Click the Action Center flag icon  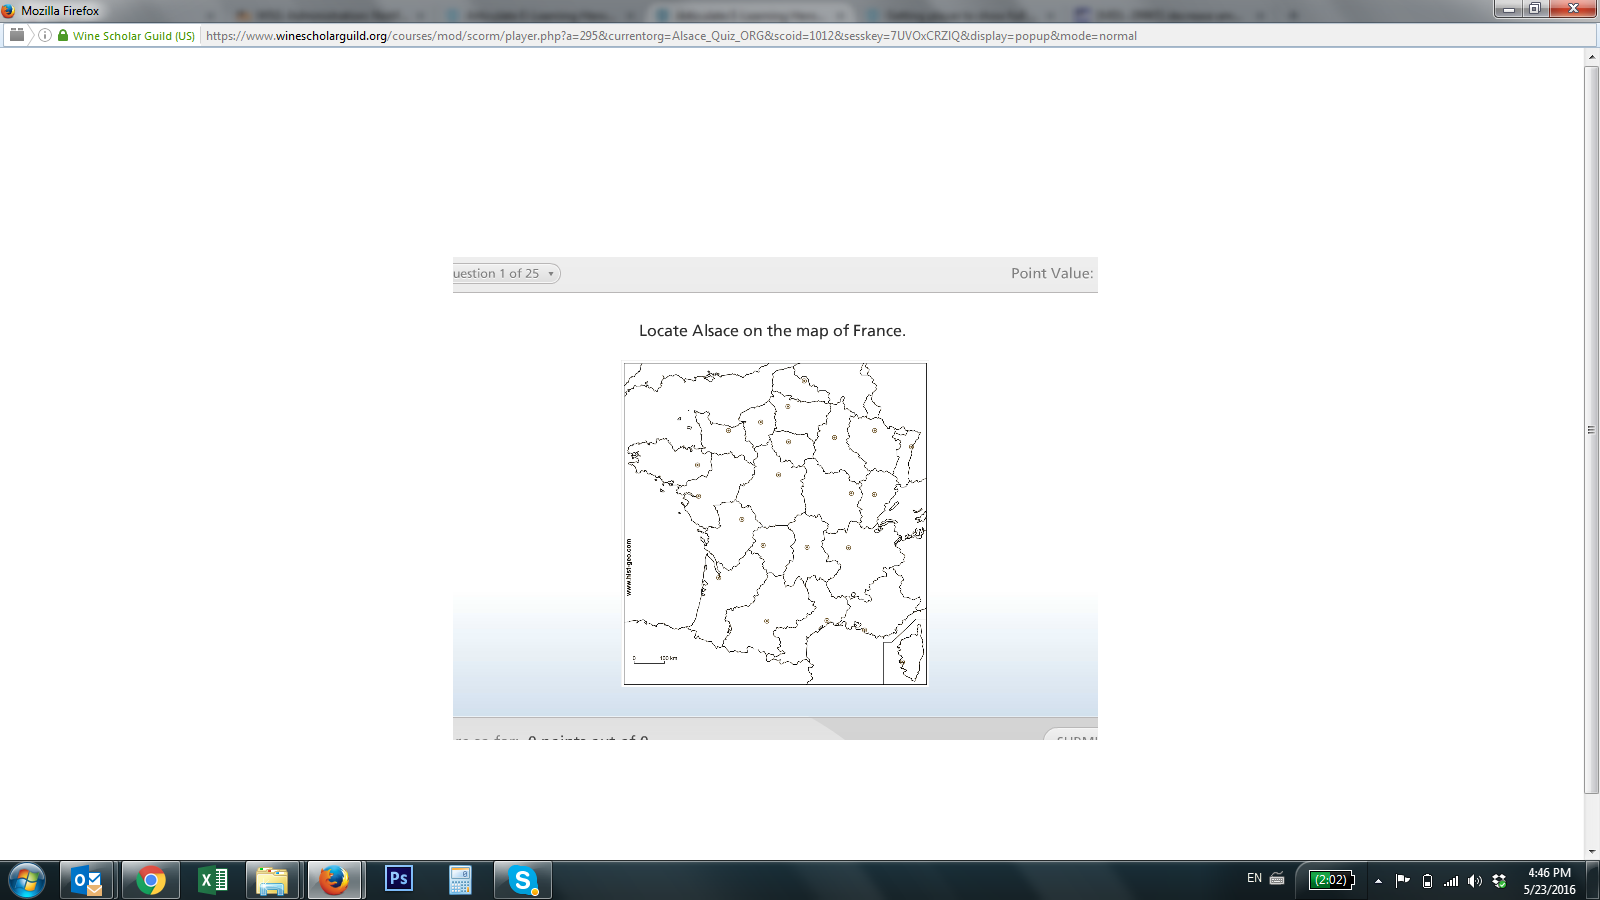point(1402,880)
